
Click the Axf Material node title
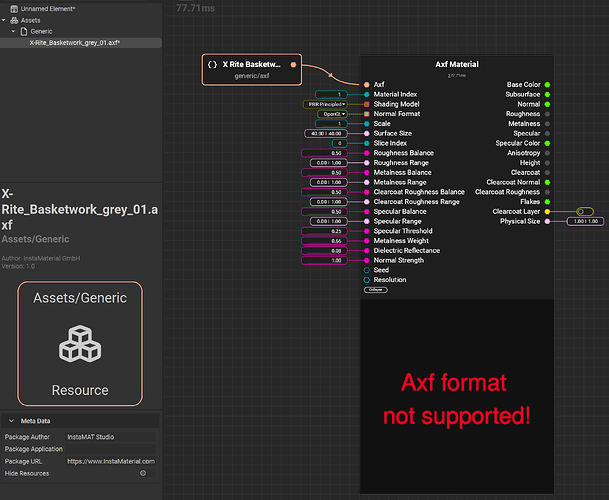[457, 64]
